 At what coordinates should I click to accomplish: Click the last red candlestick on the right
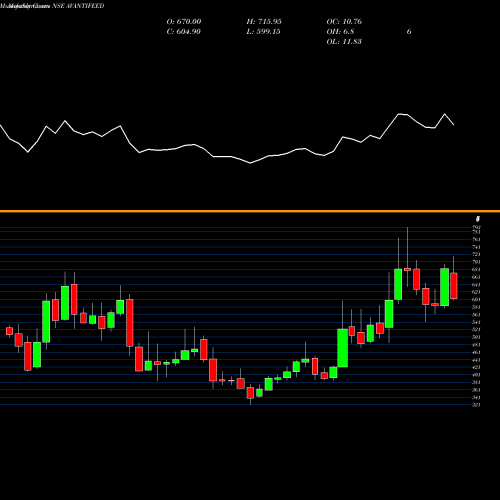[454, 286]
